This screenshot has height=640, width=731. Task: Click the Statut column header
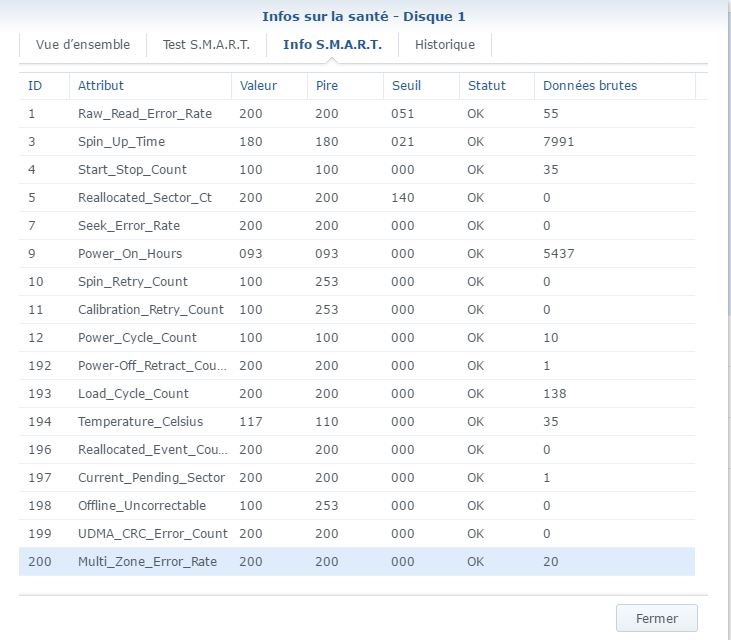point(497,86)
